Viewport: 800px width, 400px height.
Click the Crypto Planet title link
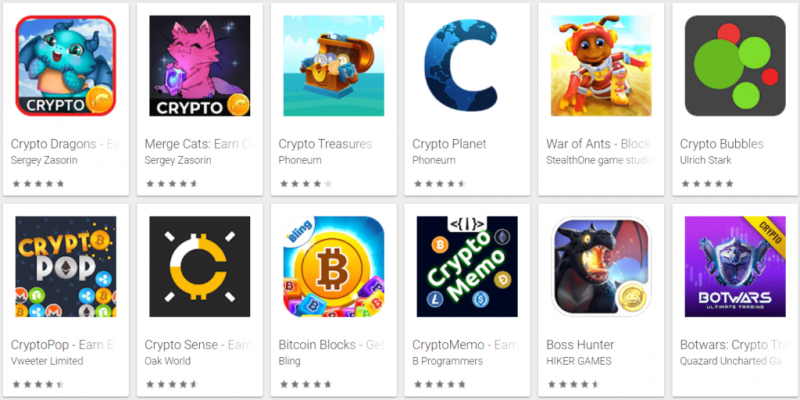coord(449,144)
